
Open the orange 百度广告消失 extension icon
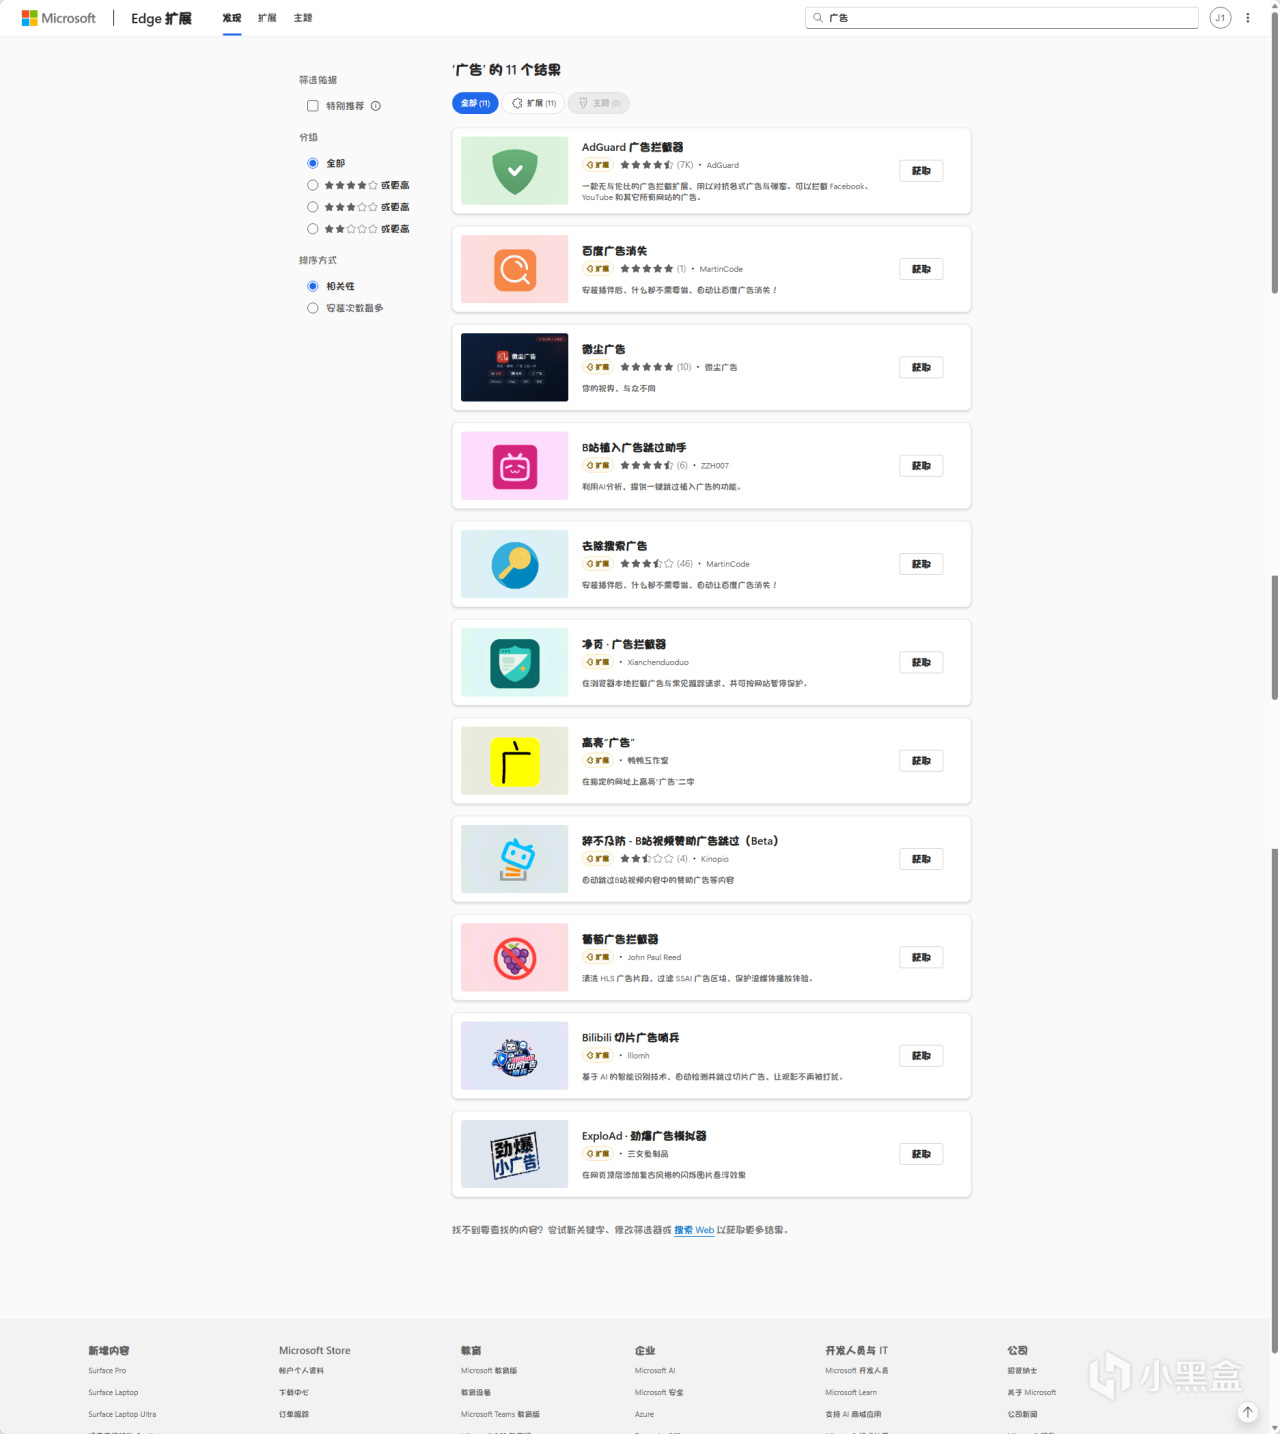point(515,269)
